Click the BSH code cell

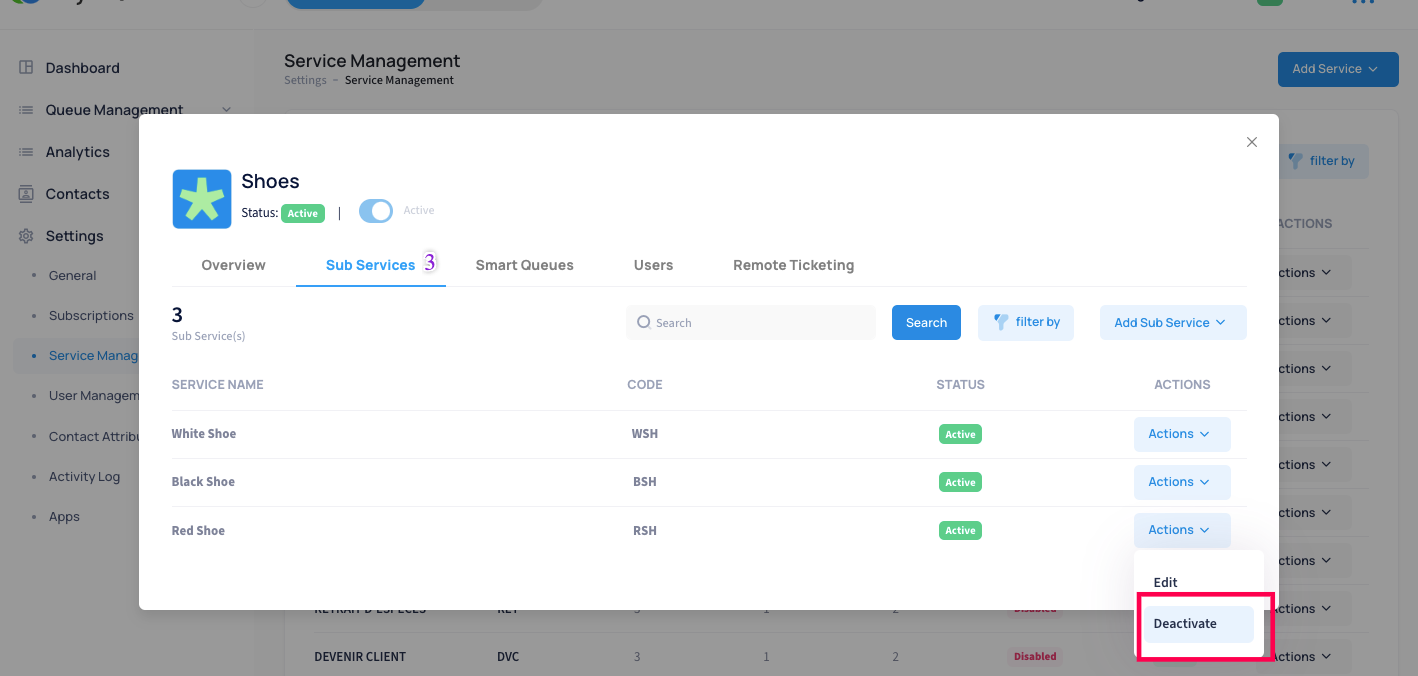(x=645, y=482)
